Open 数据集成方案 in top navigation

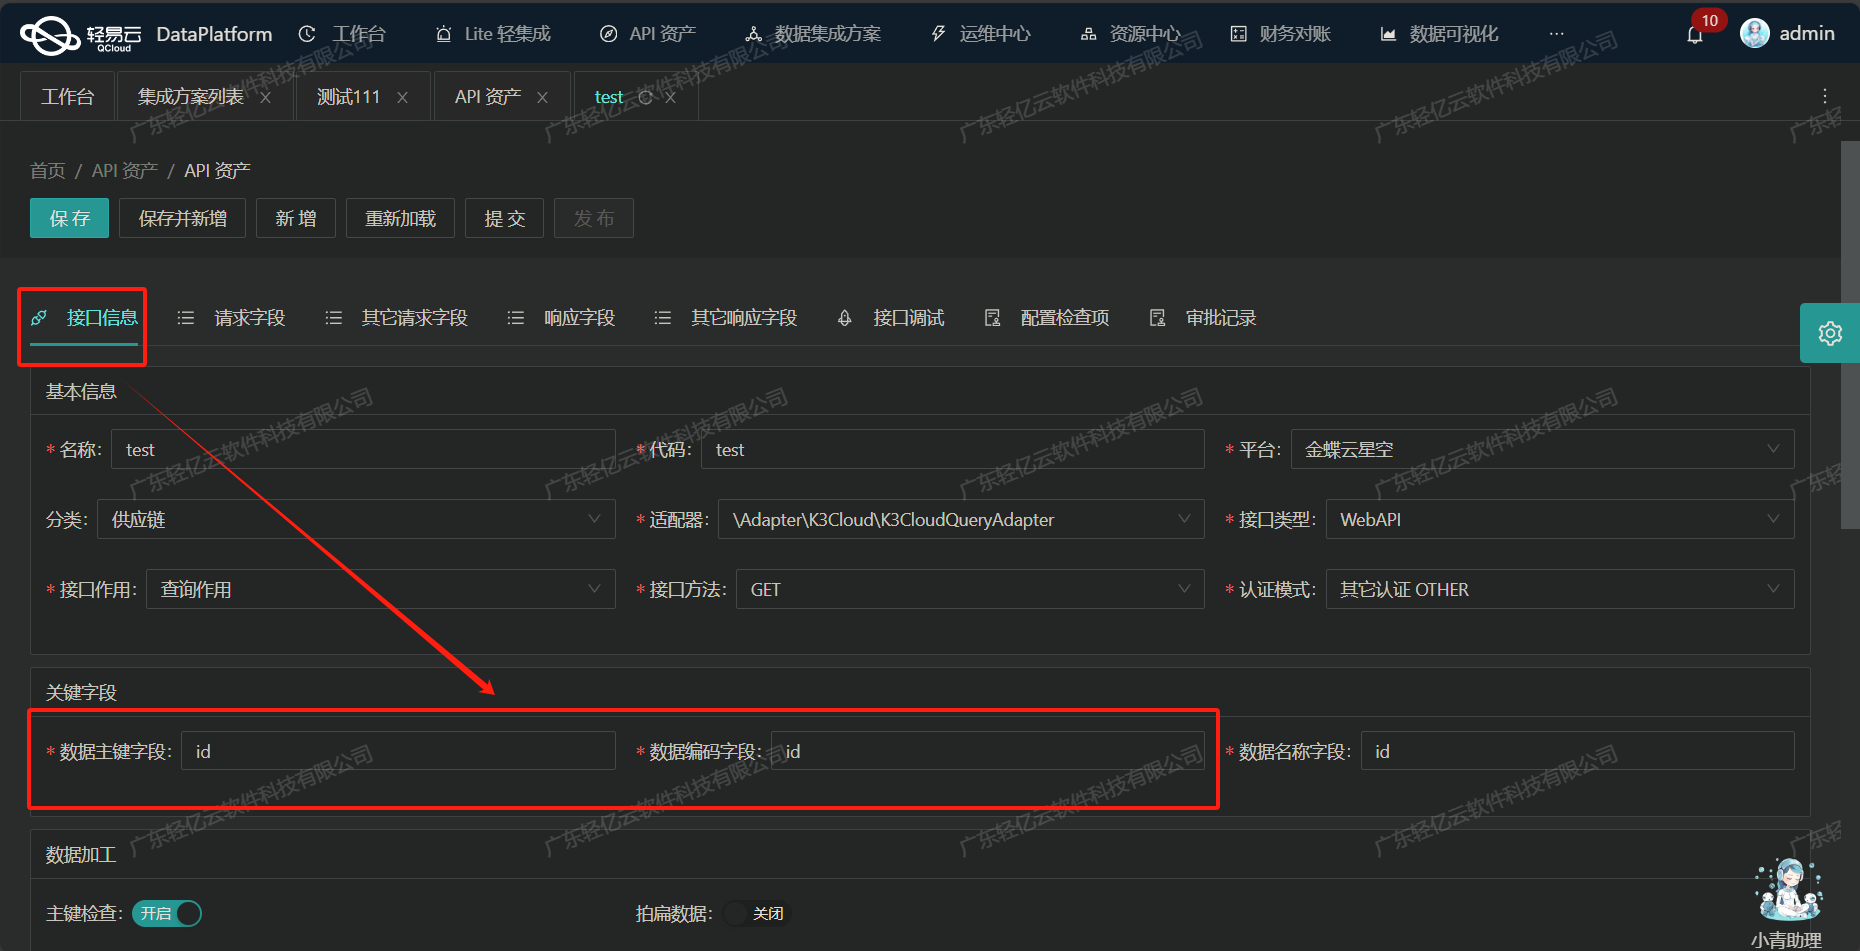pos(813,34)
